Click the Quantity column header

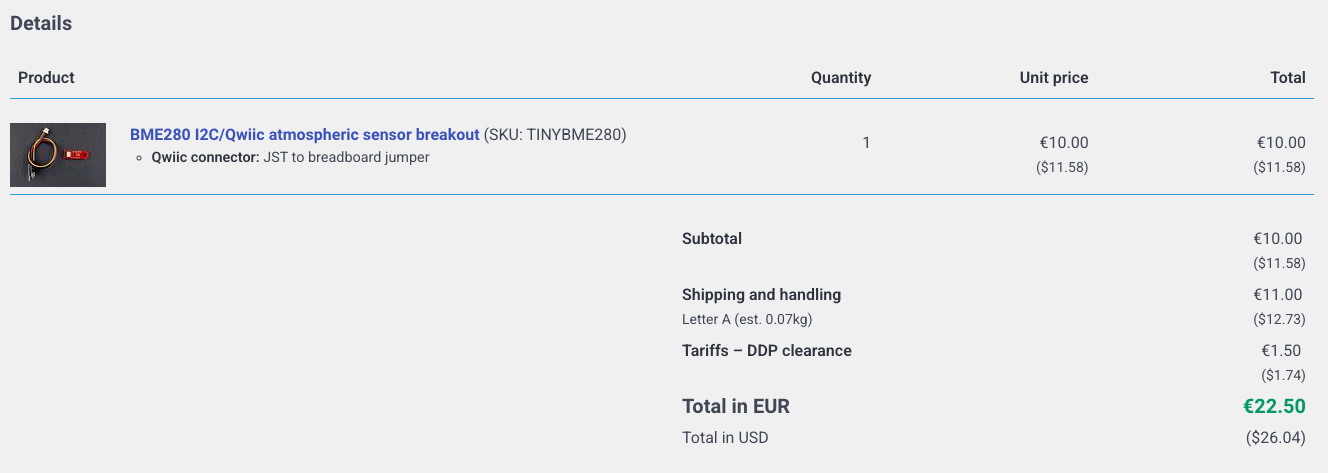coord(840,78)
